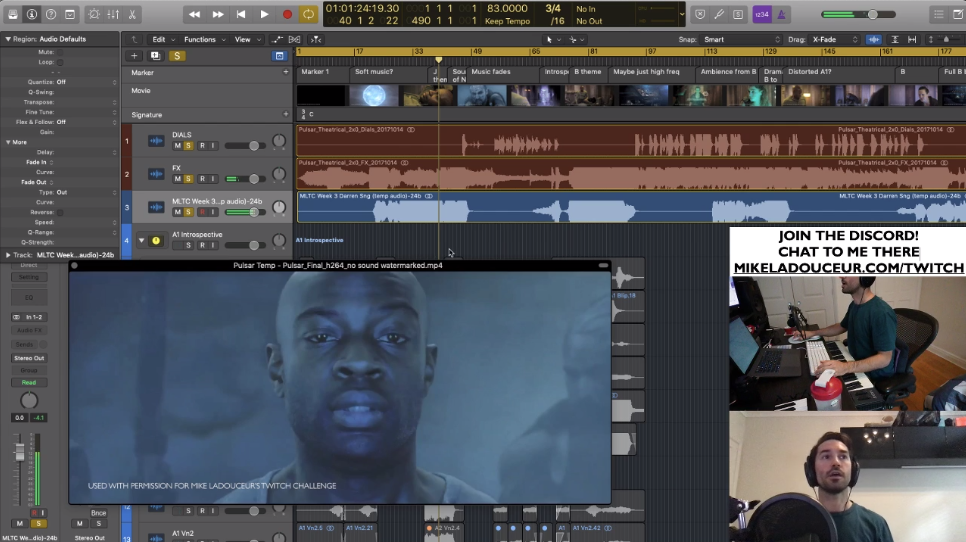Open the Functions menu

pos(205,39)
